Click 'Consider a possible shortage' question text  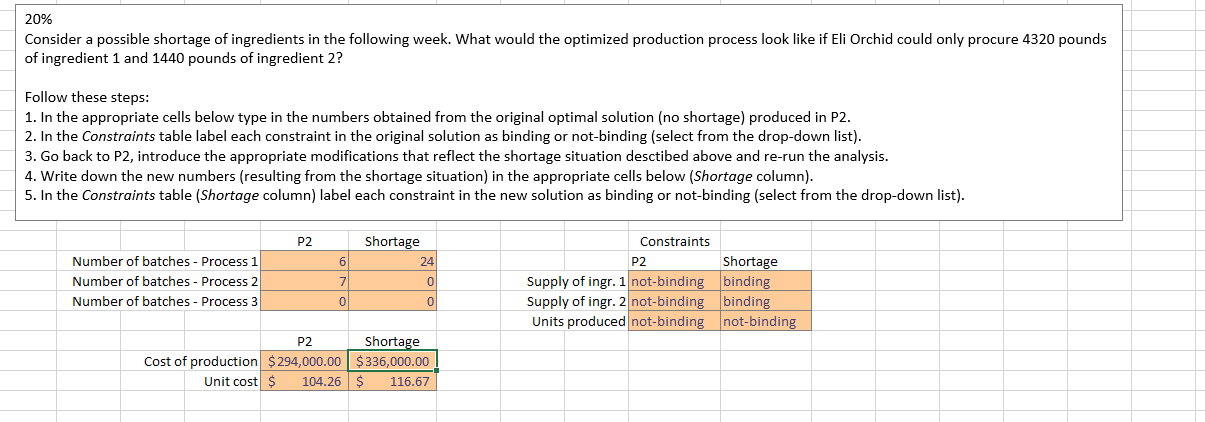click(x=565, y=49)
